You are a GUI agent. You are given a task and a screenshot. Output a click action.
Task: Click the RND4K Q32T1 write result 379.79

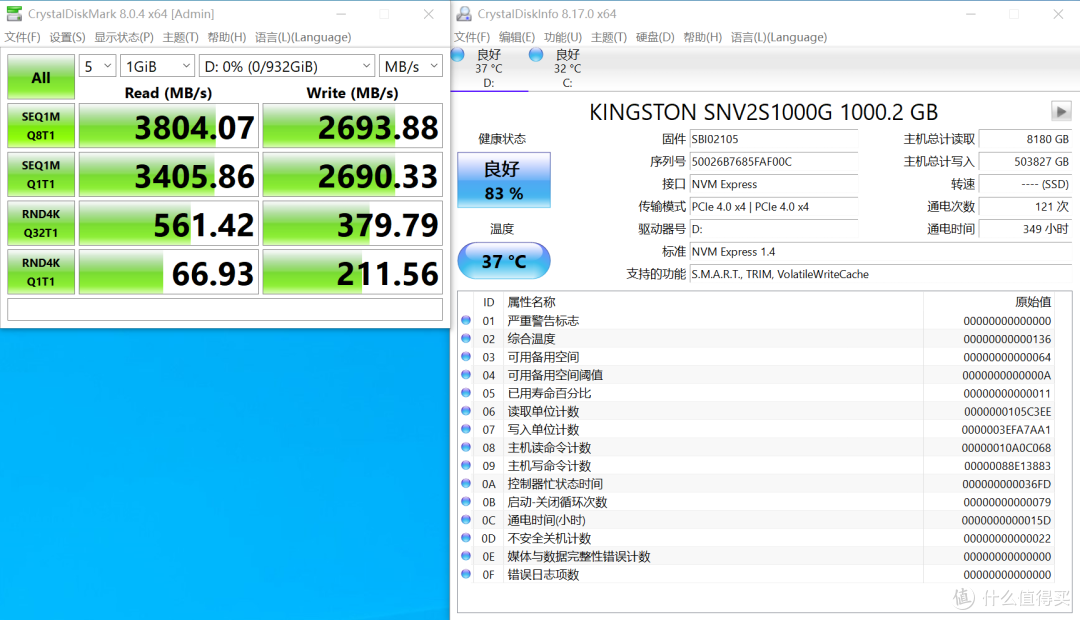click(353, 223)
